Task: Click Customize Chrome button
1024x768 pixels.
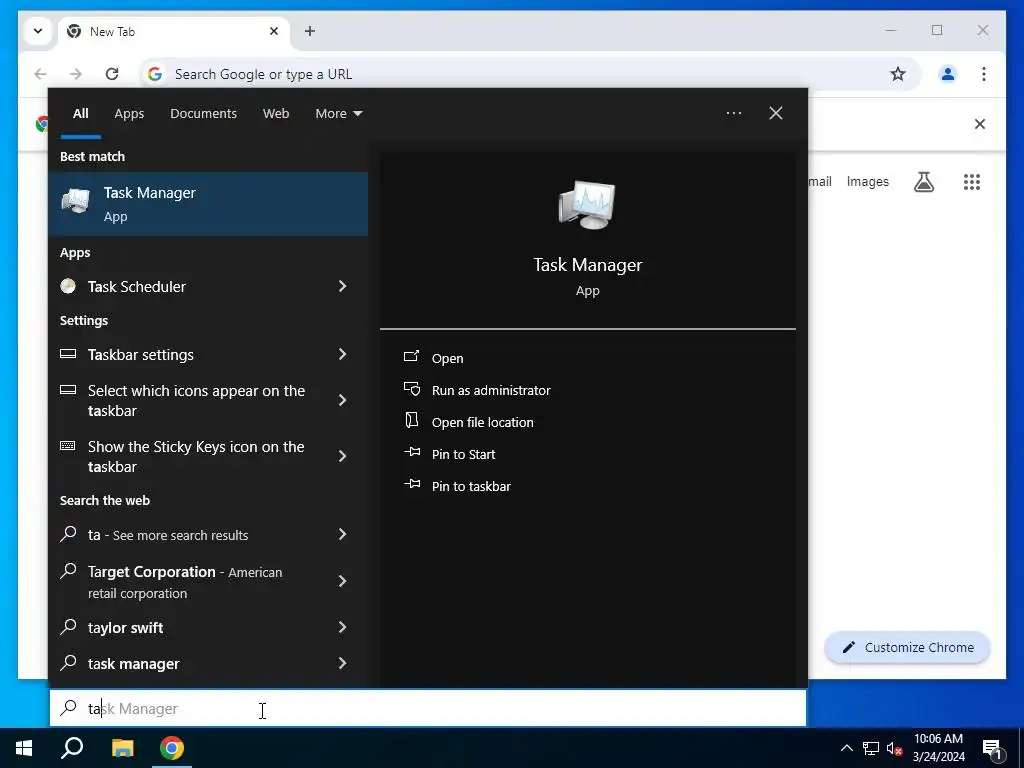Action: click(x=907, y=647)
